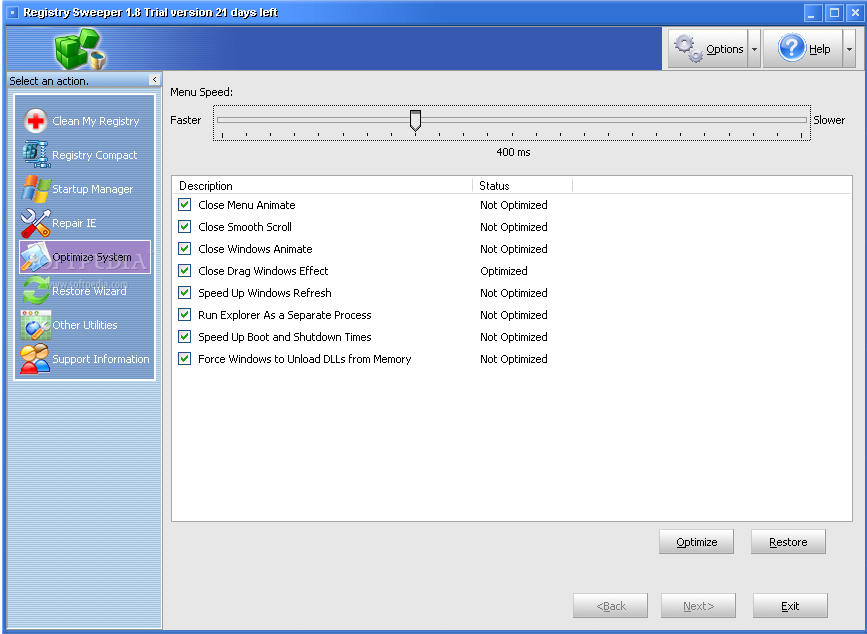The image size is (867, 634).
Task: Click the Clean My Registry red cross icon
Action: click(x=35, y=120)
